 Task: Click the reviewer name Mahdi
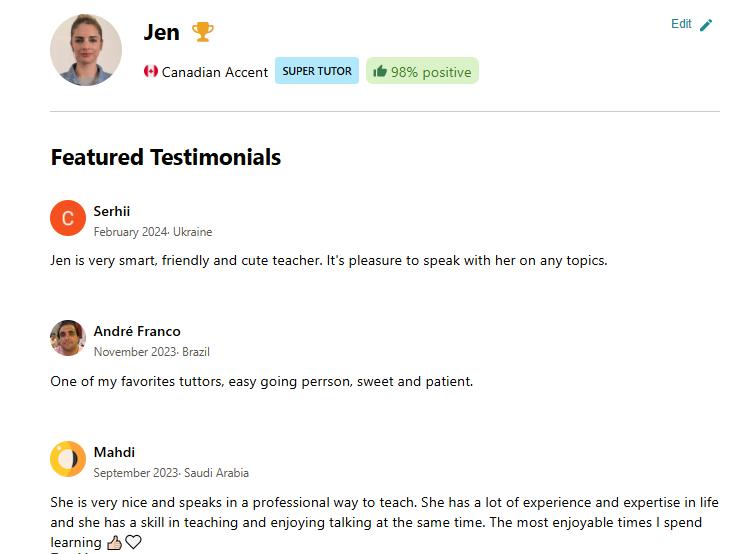(x=114, y=452)
